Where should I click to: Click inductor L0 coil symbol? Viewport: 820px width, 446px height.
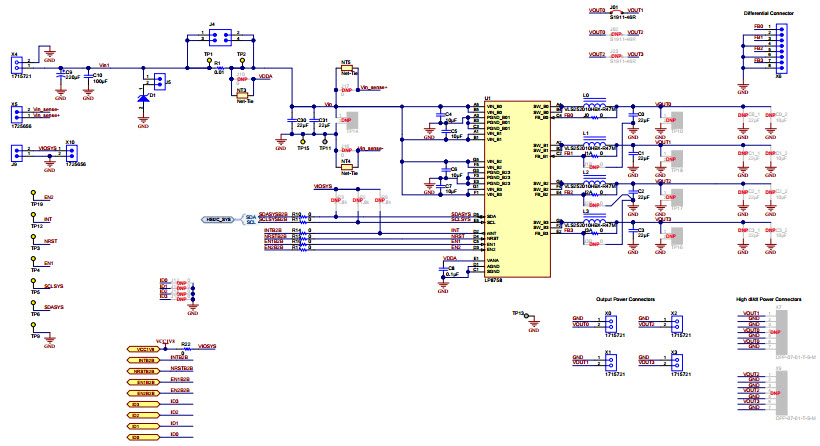597,102
